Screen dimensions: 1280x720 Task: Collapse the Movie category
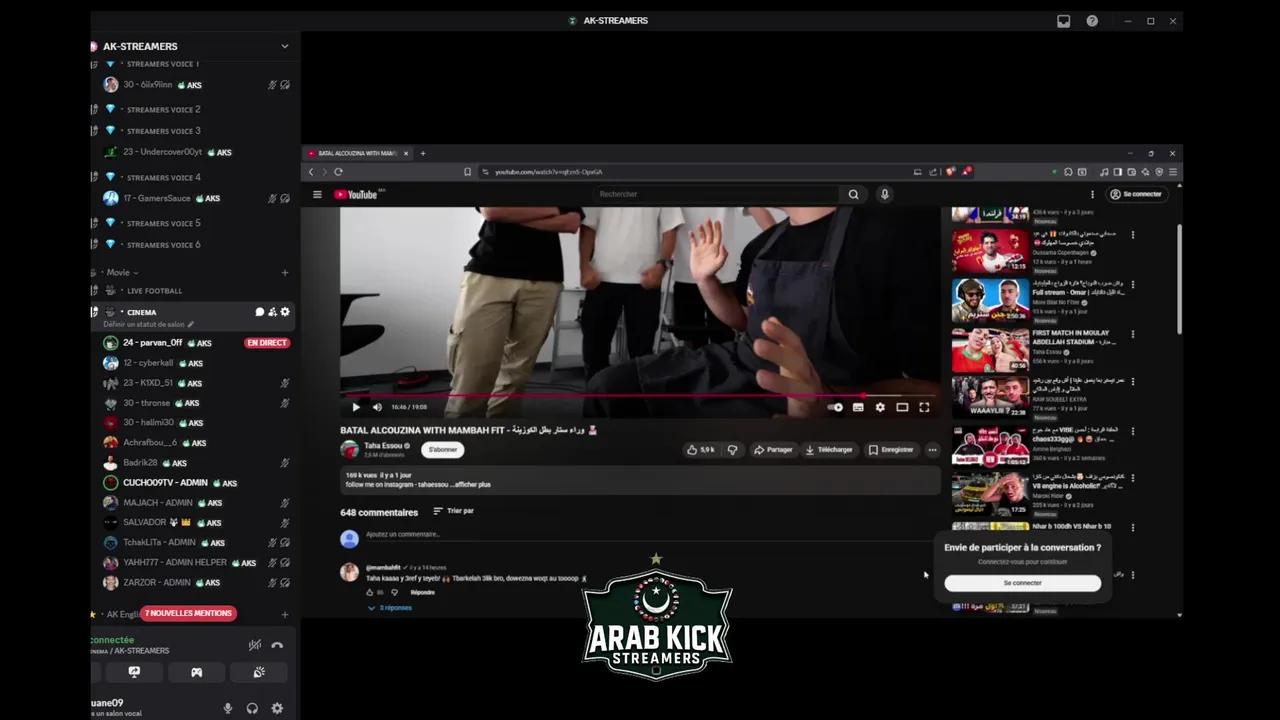click(122, 272)
